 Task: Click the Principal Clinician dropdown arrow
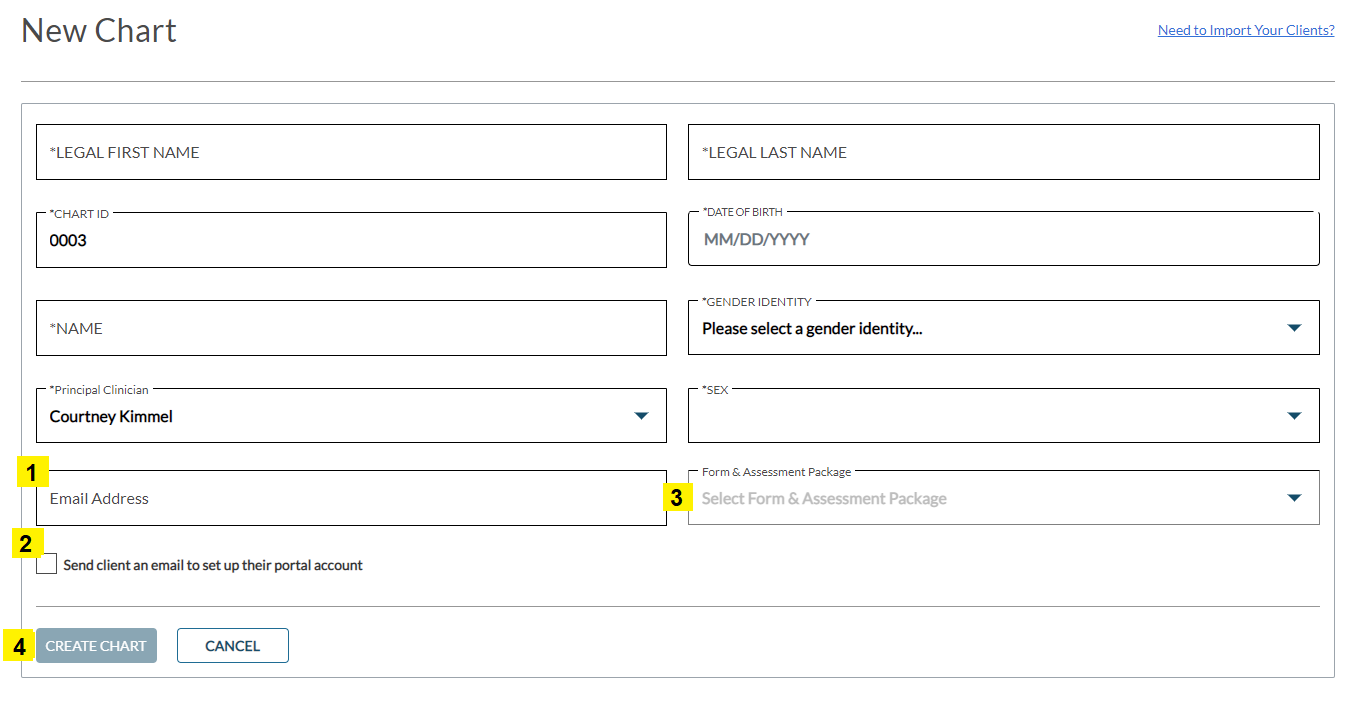pos(641,416)
